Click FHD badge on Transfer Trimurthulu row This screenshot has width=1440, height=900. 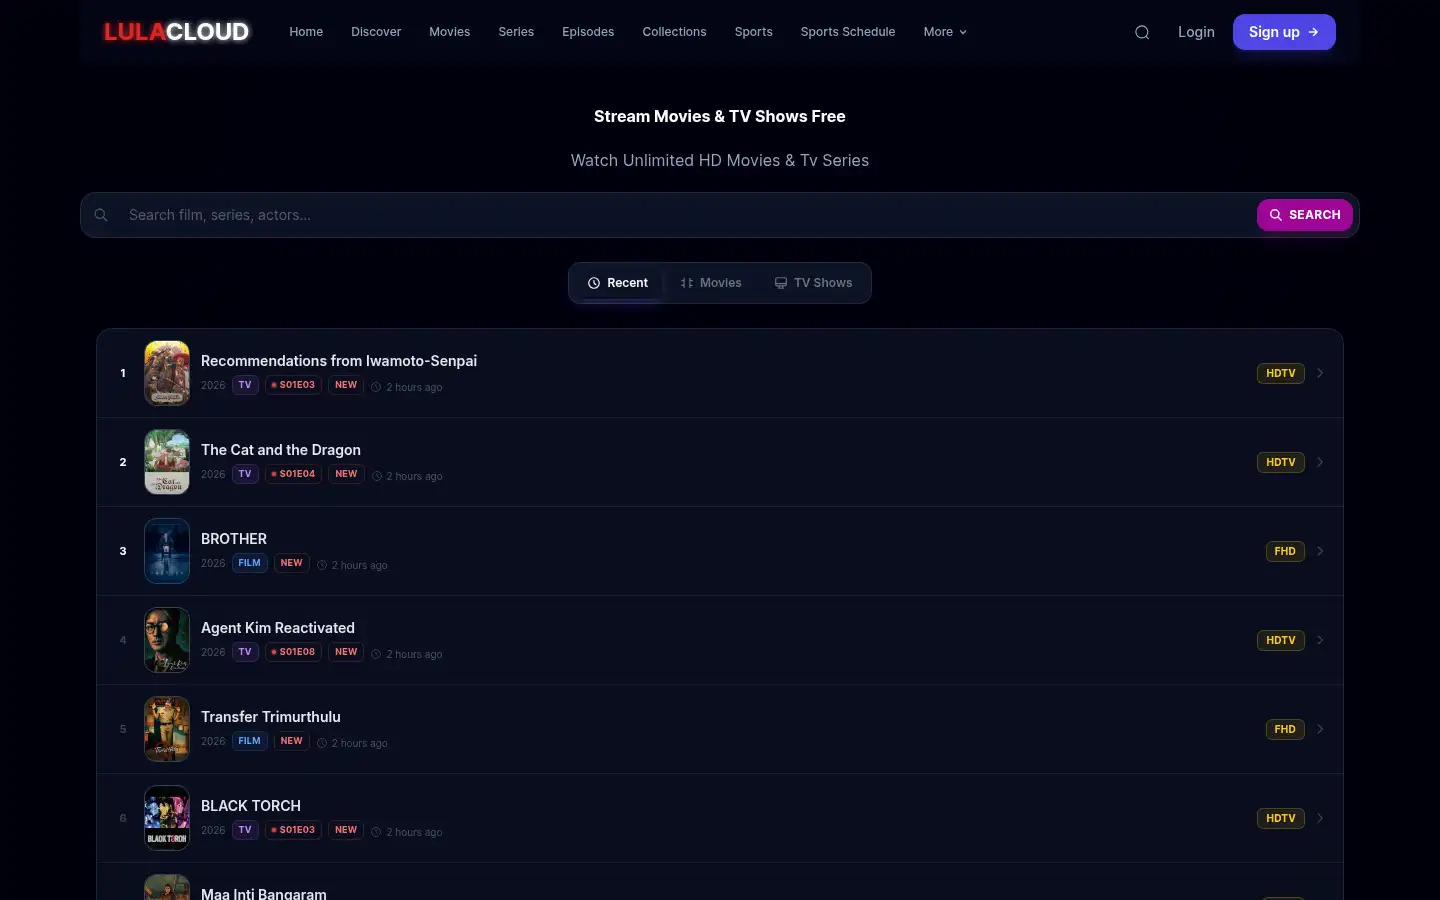1285,729
